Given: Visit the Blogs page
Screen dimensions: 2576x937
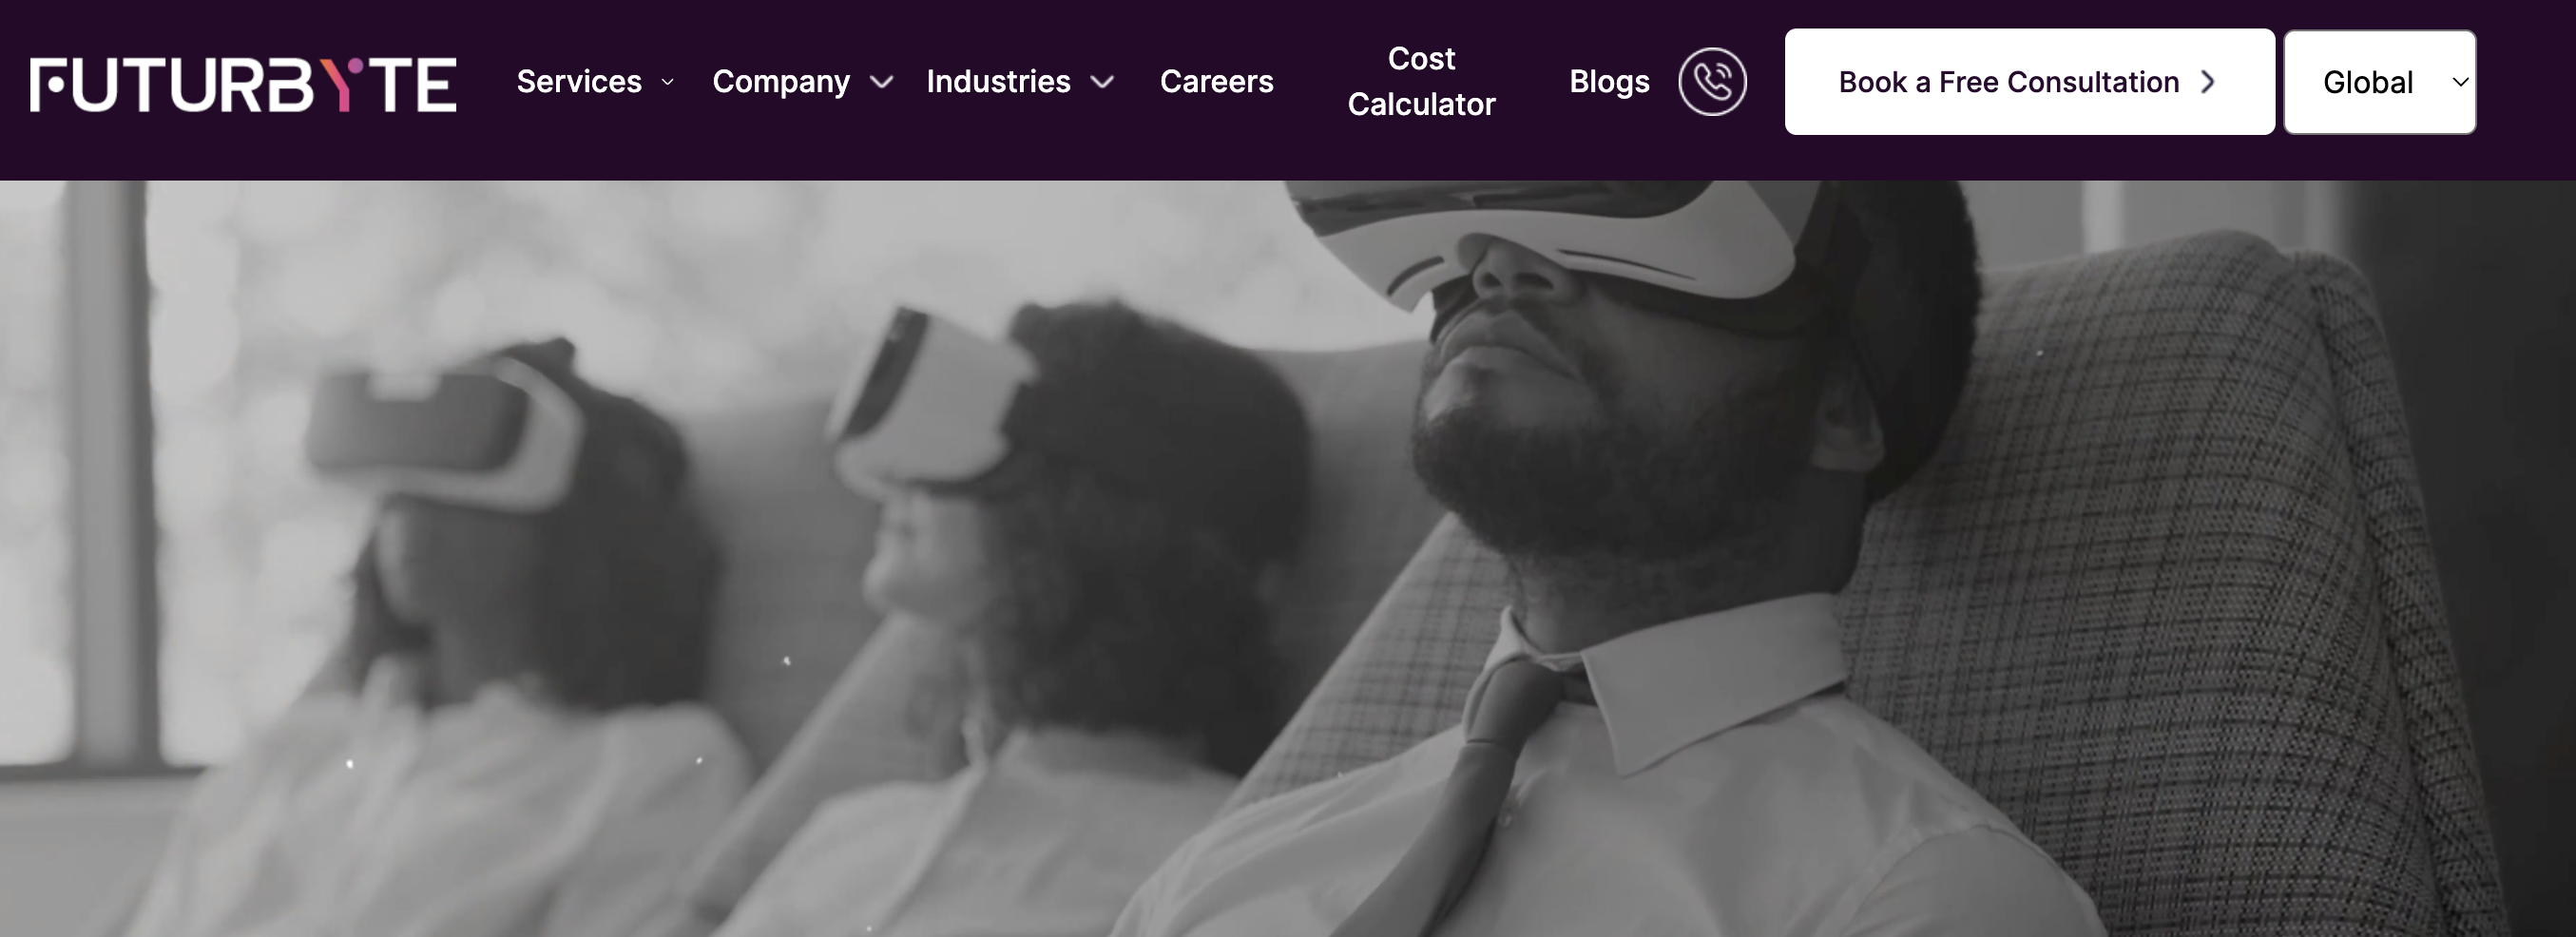Looking at the screenshot, I should pos(1609,82).
